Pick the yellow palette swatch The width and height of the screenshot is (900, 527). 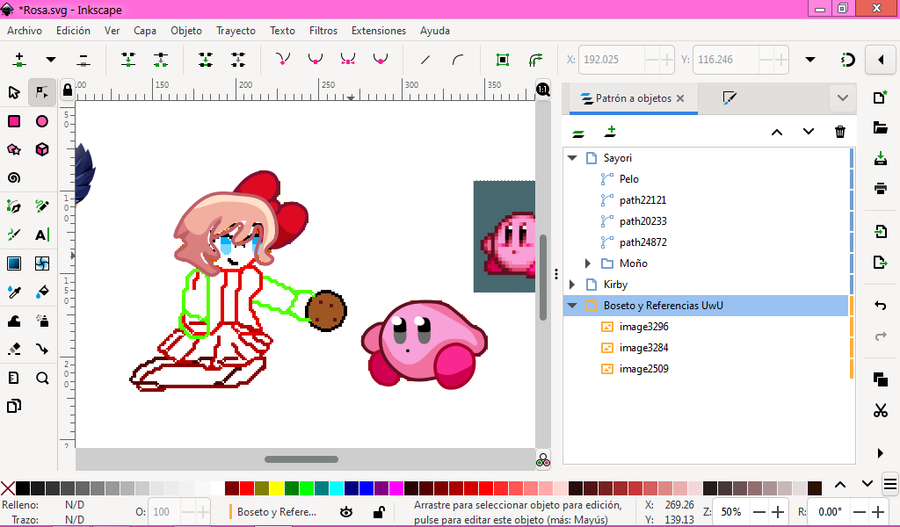[277, 489]
